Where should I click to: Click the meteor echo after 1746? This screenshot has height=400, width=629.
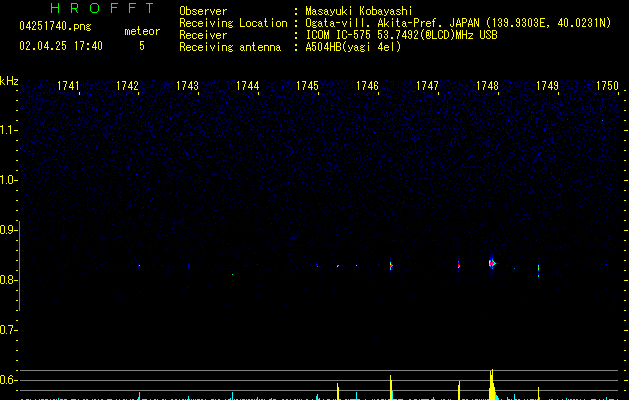pos(391,265)
